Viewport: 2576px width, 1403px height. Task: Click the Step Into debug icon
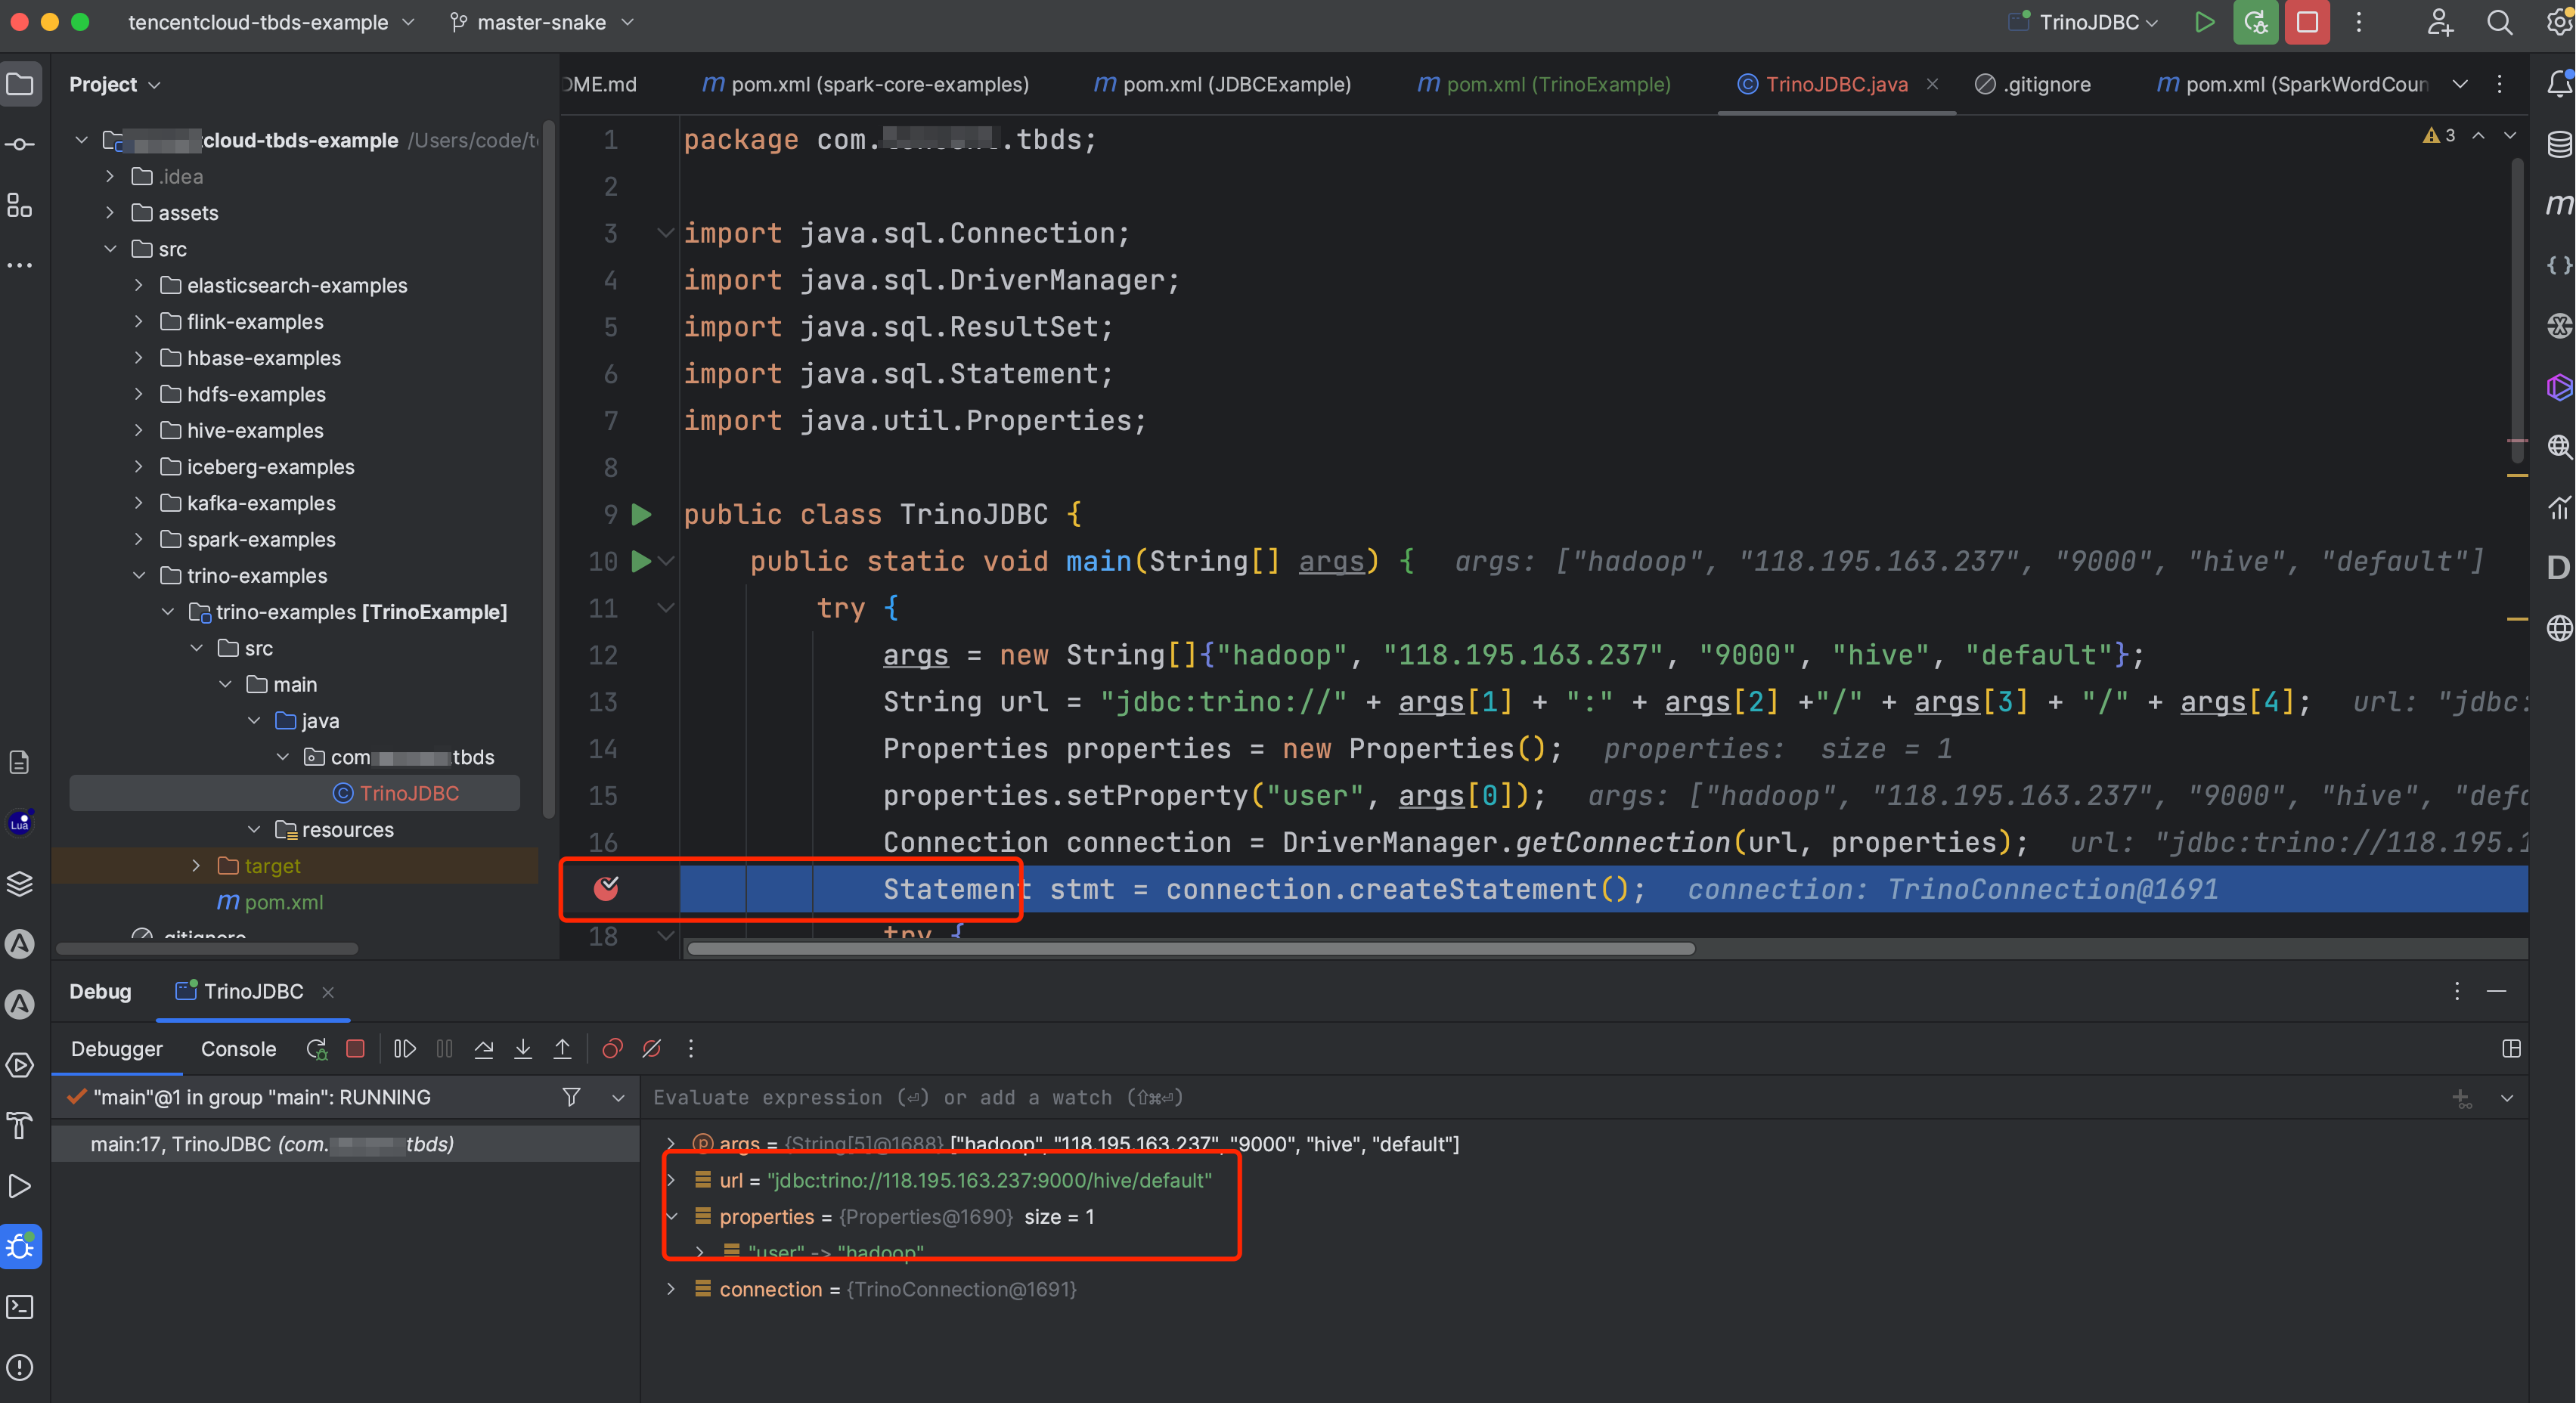click(523, 1048)
